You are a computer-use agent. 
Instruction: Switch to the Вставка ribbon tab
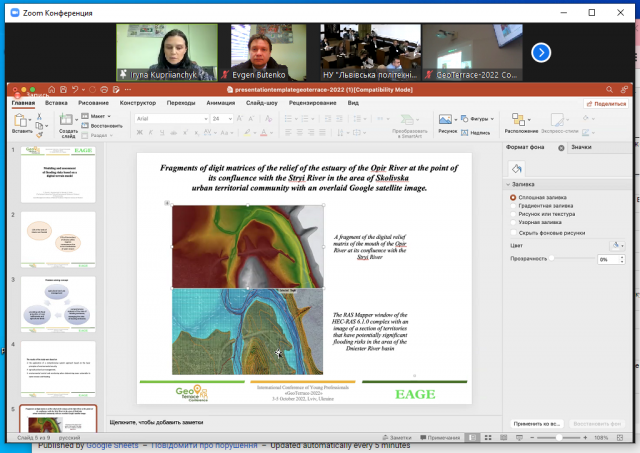56,103
